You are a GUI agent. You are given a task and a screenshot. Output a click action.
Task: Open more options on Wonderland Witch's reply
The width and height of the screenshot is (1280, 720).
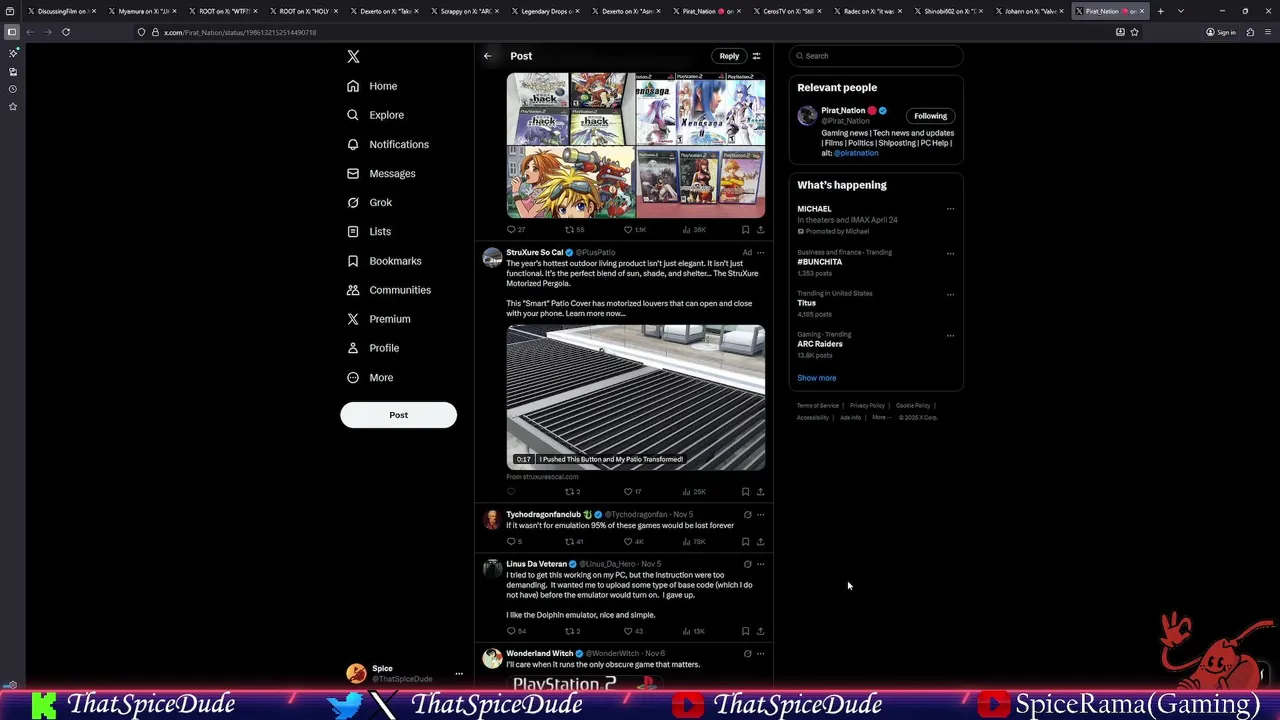coord(760,654)
